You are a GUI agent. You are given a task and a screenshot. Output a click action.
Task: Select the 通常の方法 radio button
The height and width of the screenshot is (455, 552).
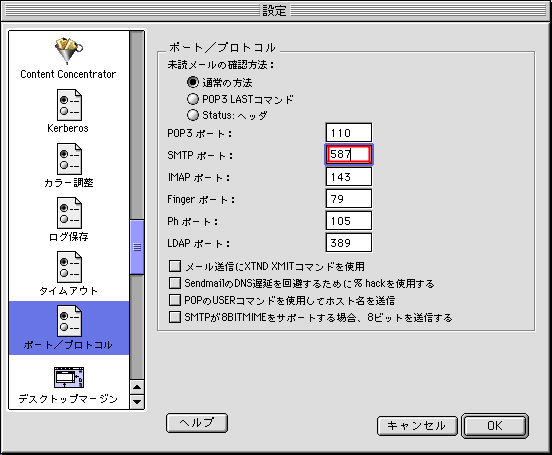[193, 82]
